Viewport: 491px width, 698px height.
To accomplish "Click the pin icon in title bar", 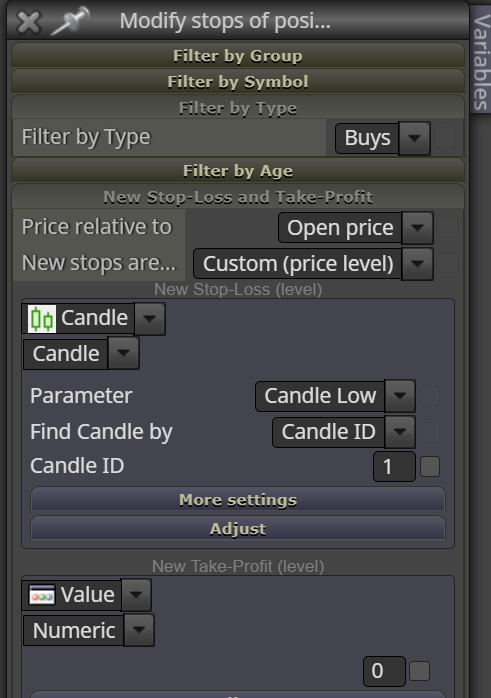I will 70,21.
